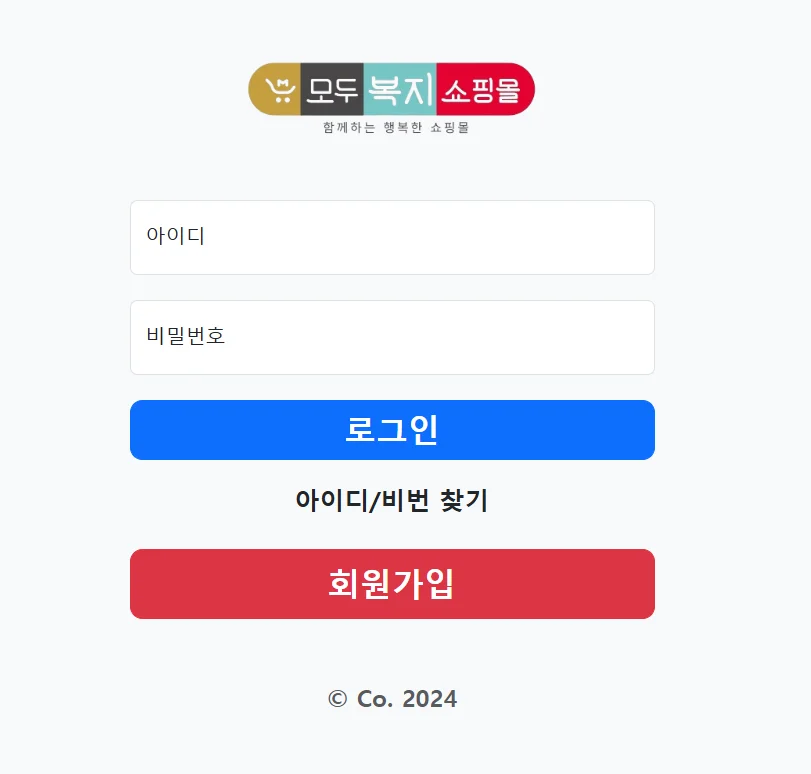Screen dimensions: 811x774
Task: Select the teal 복지 logo segment
Action: coord(401,90)
